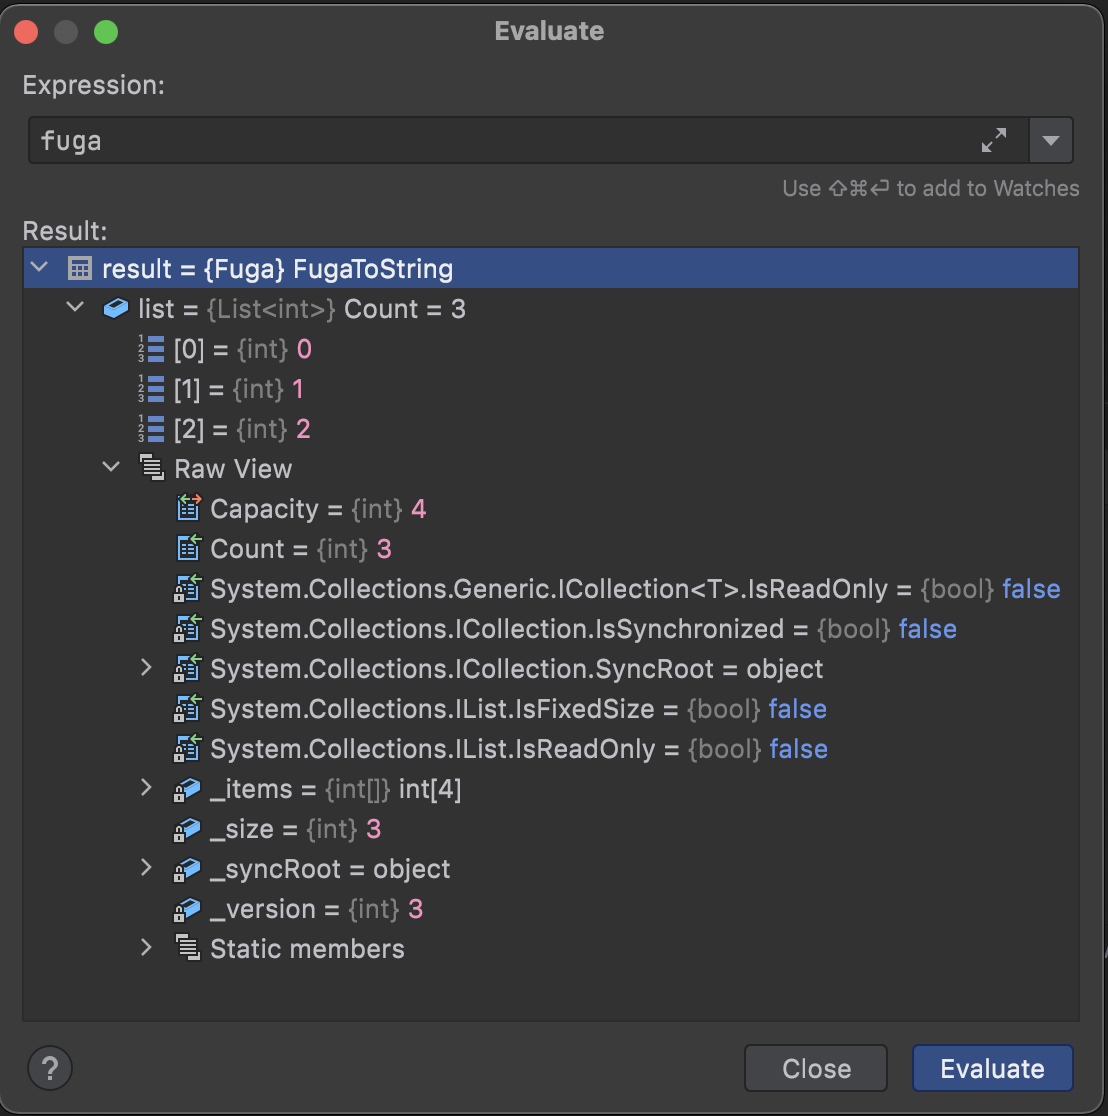Image resolution: width=1108 pixels, height=1116 pixels.
Task: Click the ICollection<T>.IsReadOnly property icon
Action: (189, 588)
